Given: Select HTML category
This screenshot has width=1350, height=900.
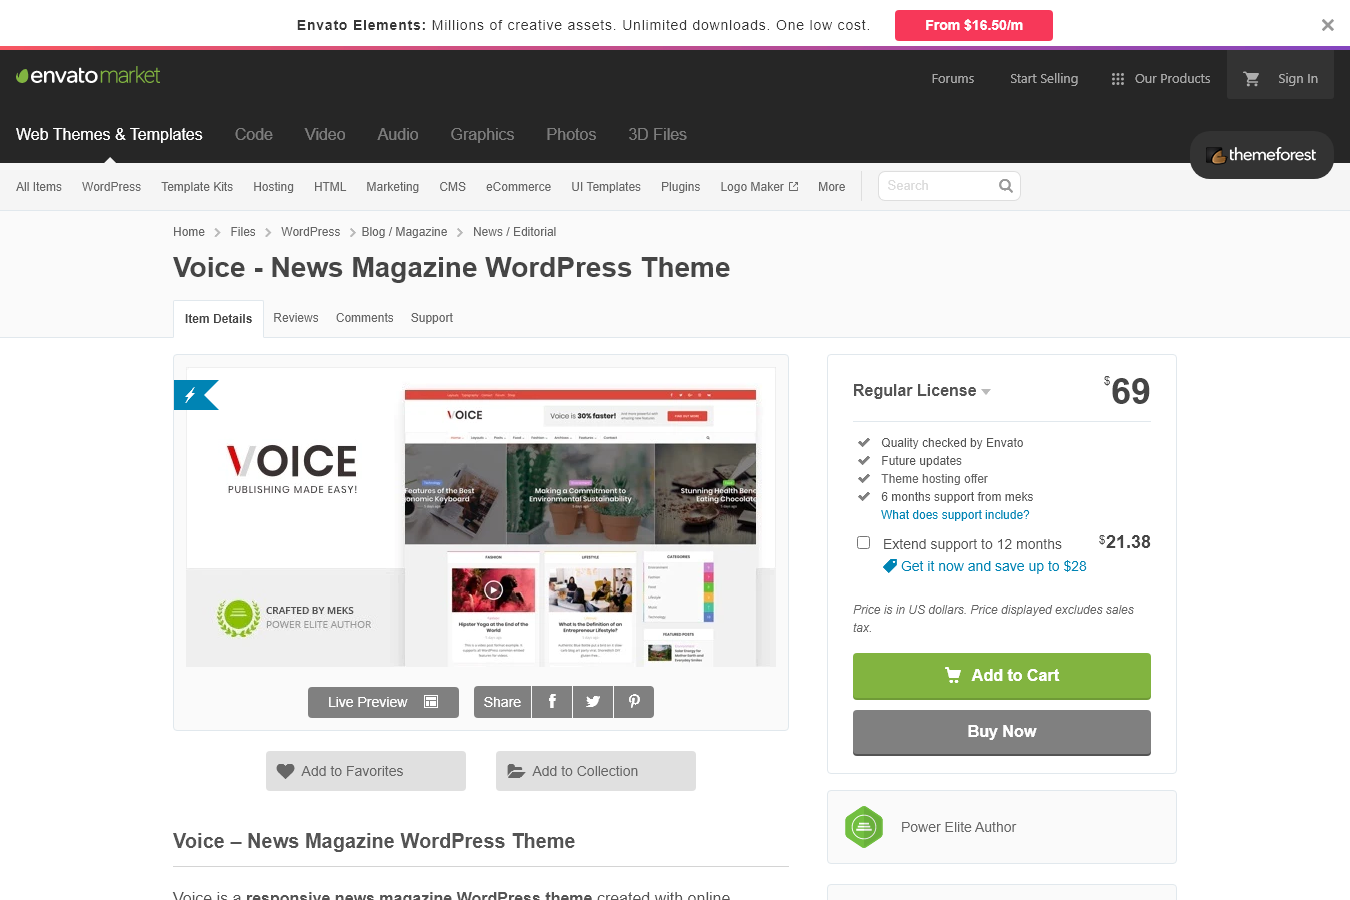Looking at the screenshot, I should [x=330, y=187].
